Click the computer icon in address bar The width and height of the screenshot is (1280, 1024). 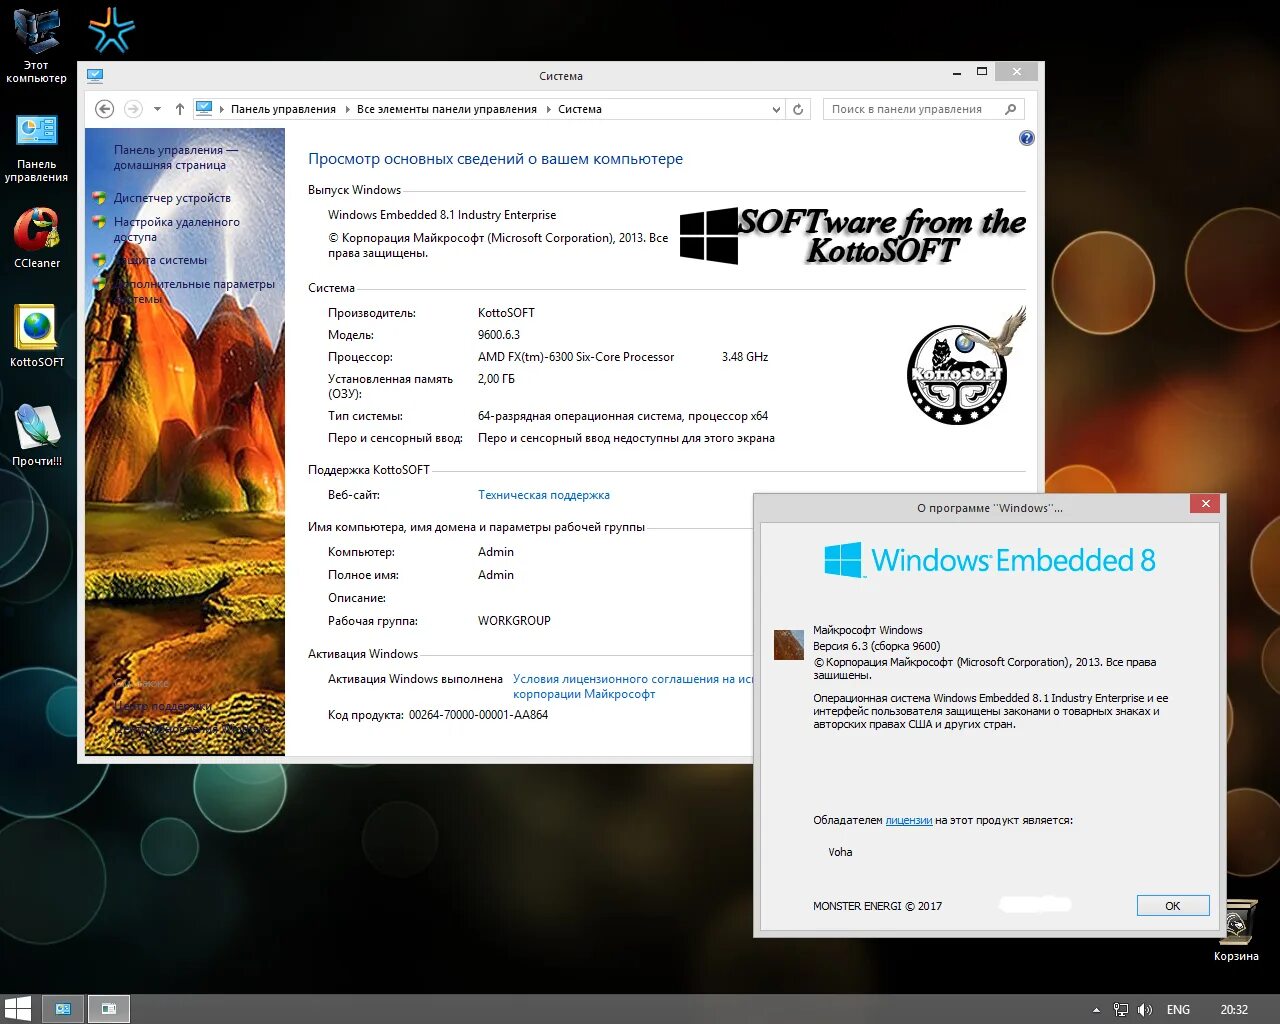click(204, 108)
